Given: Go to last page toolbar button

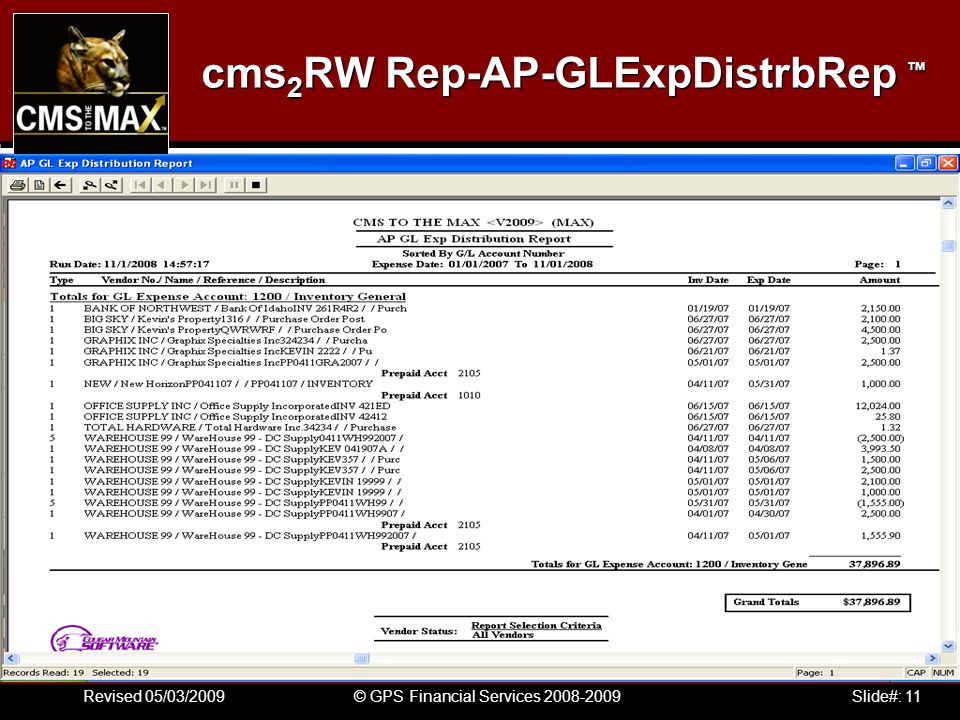Looking at the screenshot, I should click(206, 184).
